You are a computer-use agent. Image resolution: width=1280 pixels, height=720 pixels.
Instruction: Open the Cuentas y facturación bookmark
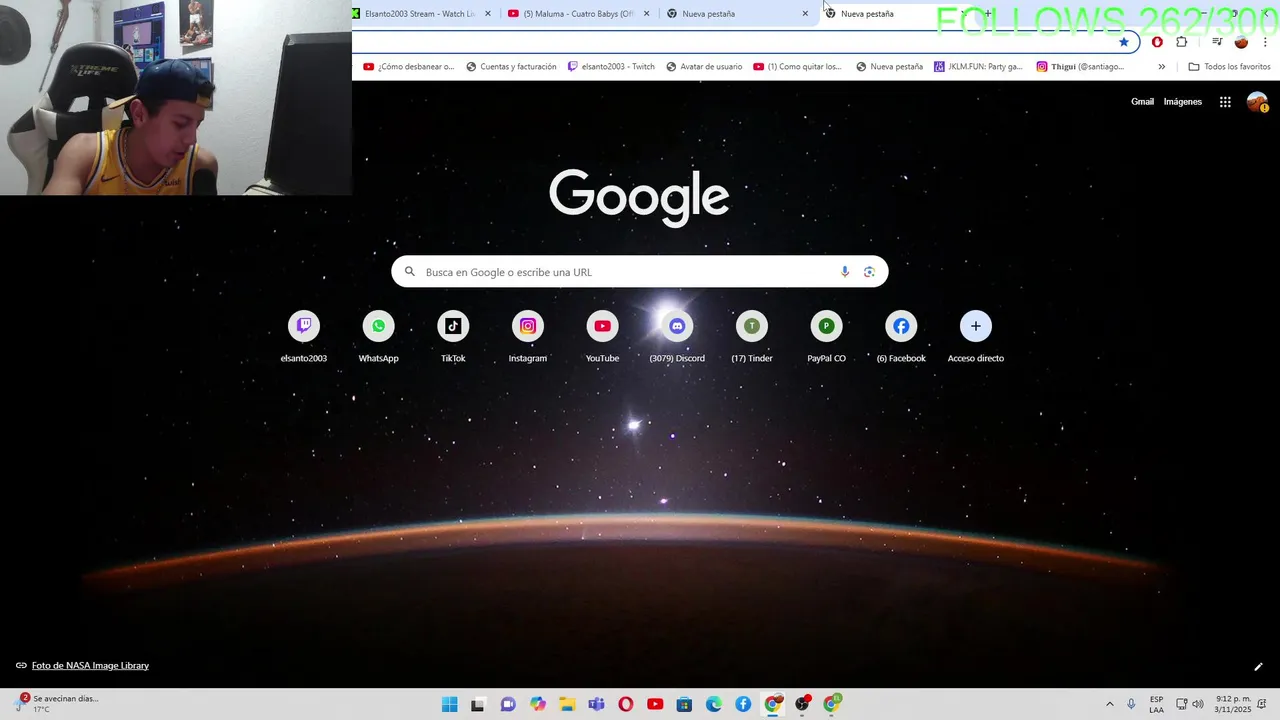[x=511, y=67]
